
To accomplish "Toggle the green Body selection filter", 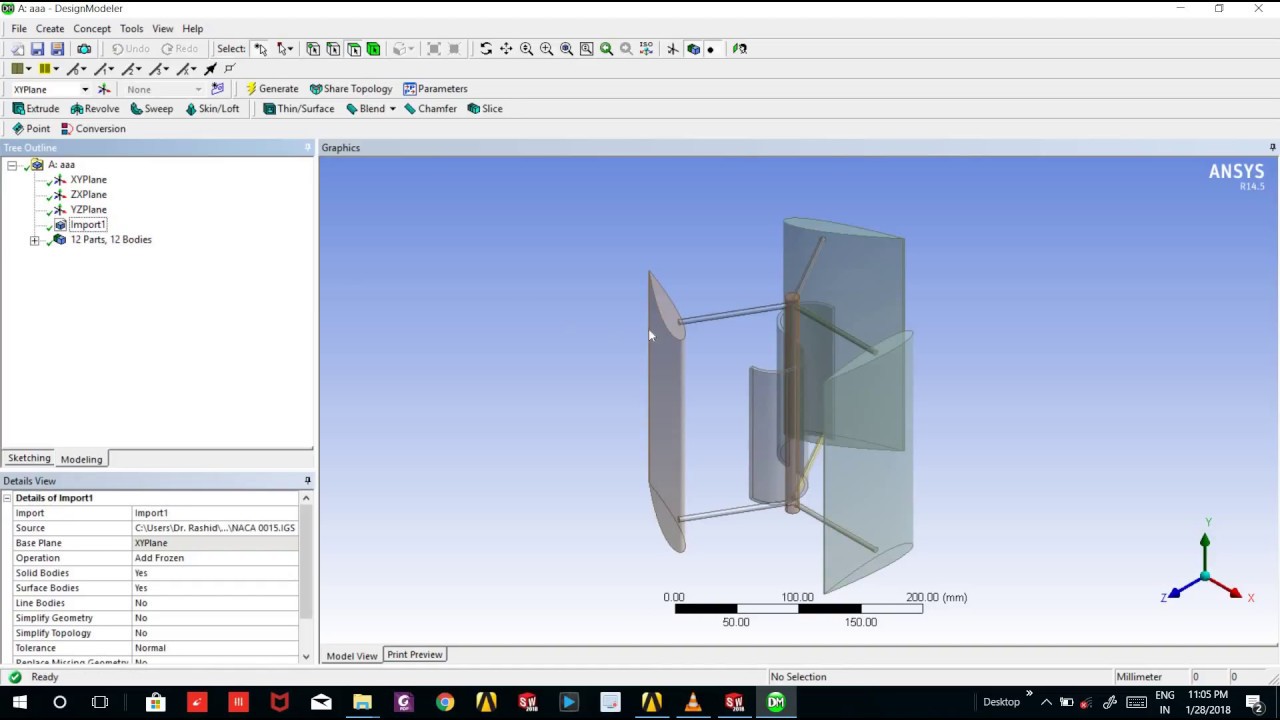I will pos(373,48).
